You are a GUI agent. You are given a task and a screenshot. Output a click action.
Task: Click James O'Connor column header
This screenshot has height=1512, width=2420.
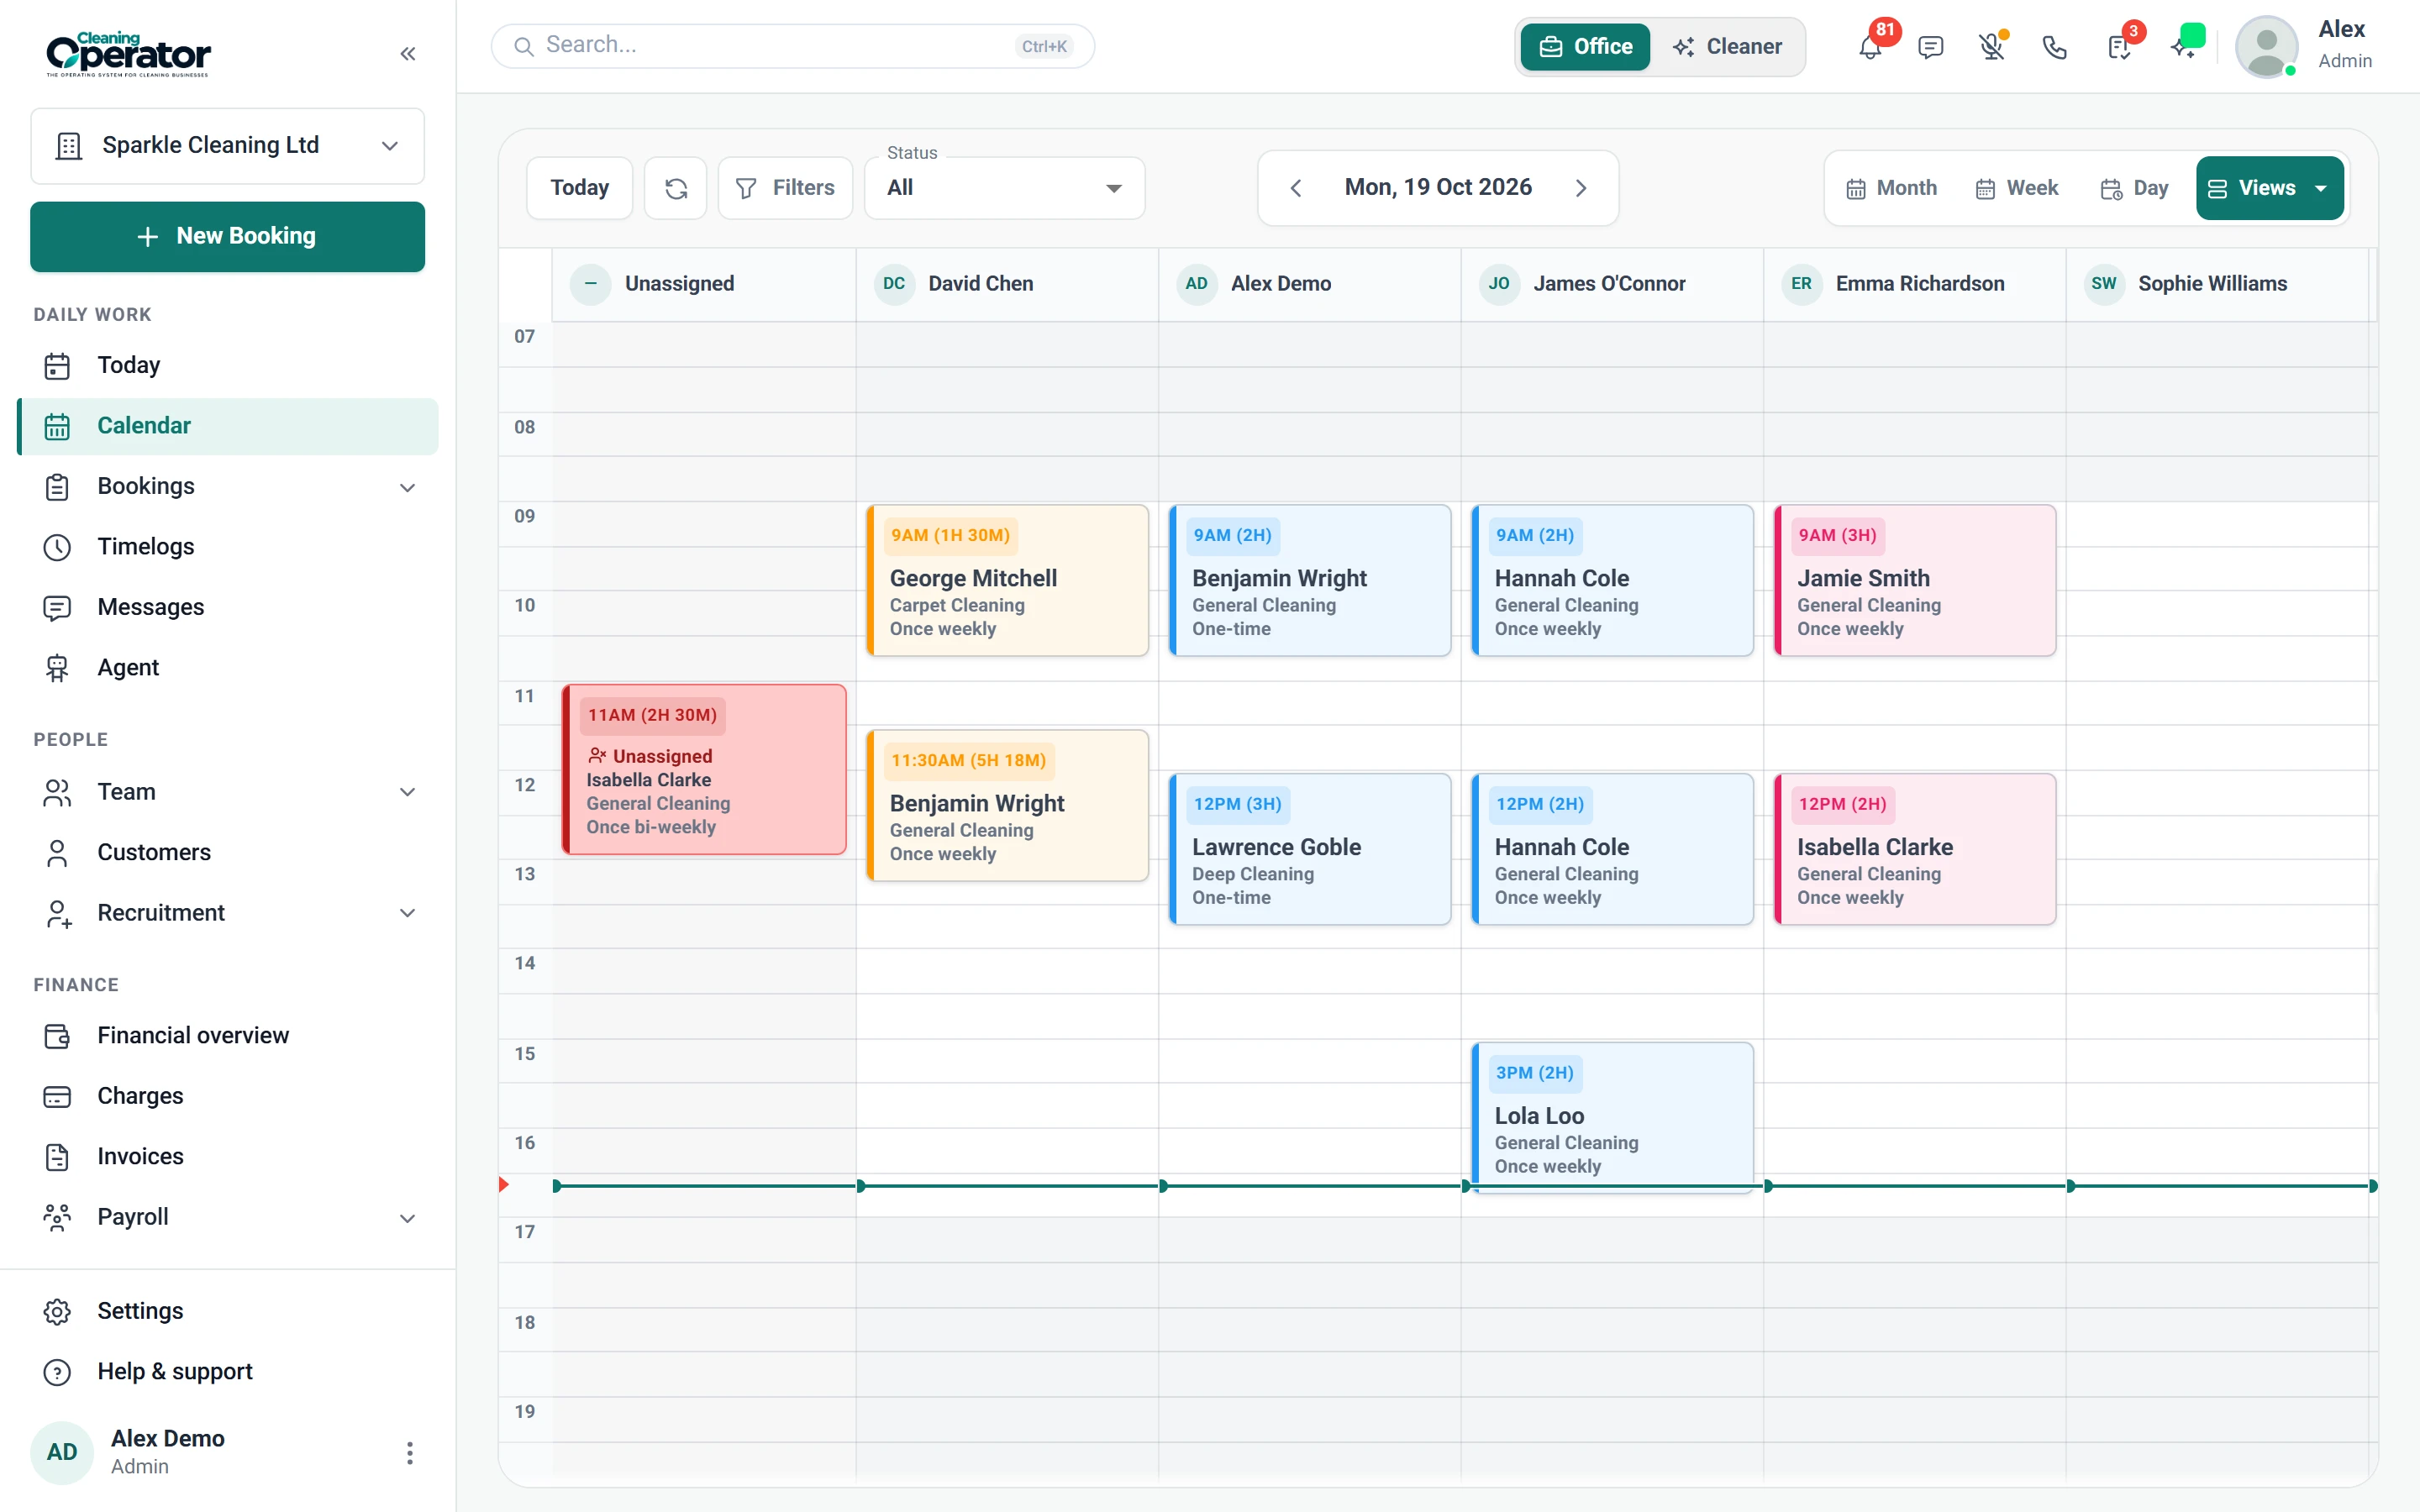coord(1612,284)
